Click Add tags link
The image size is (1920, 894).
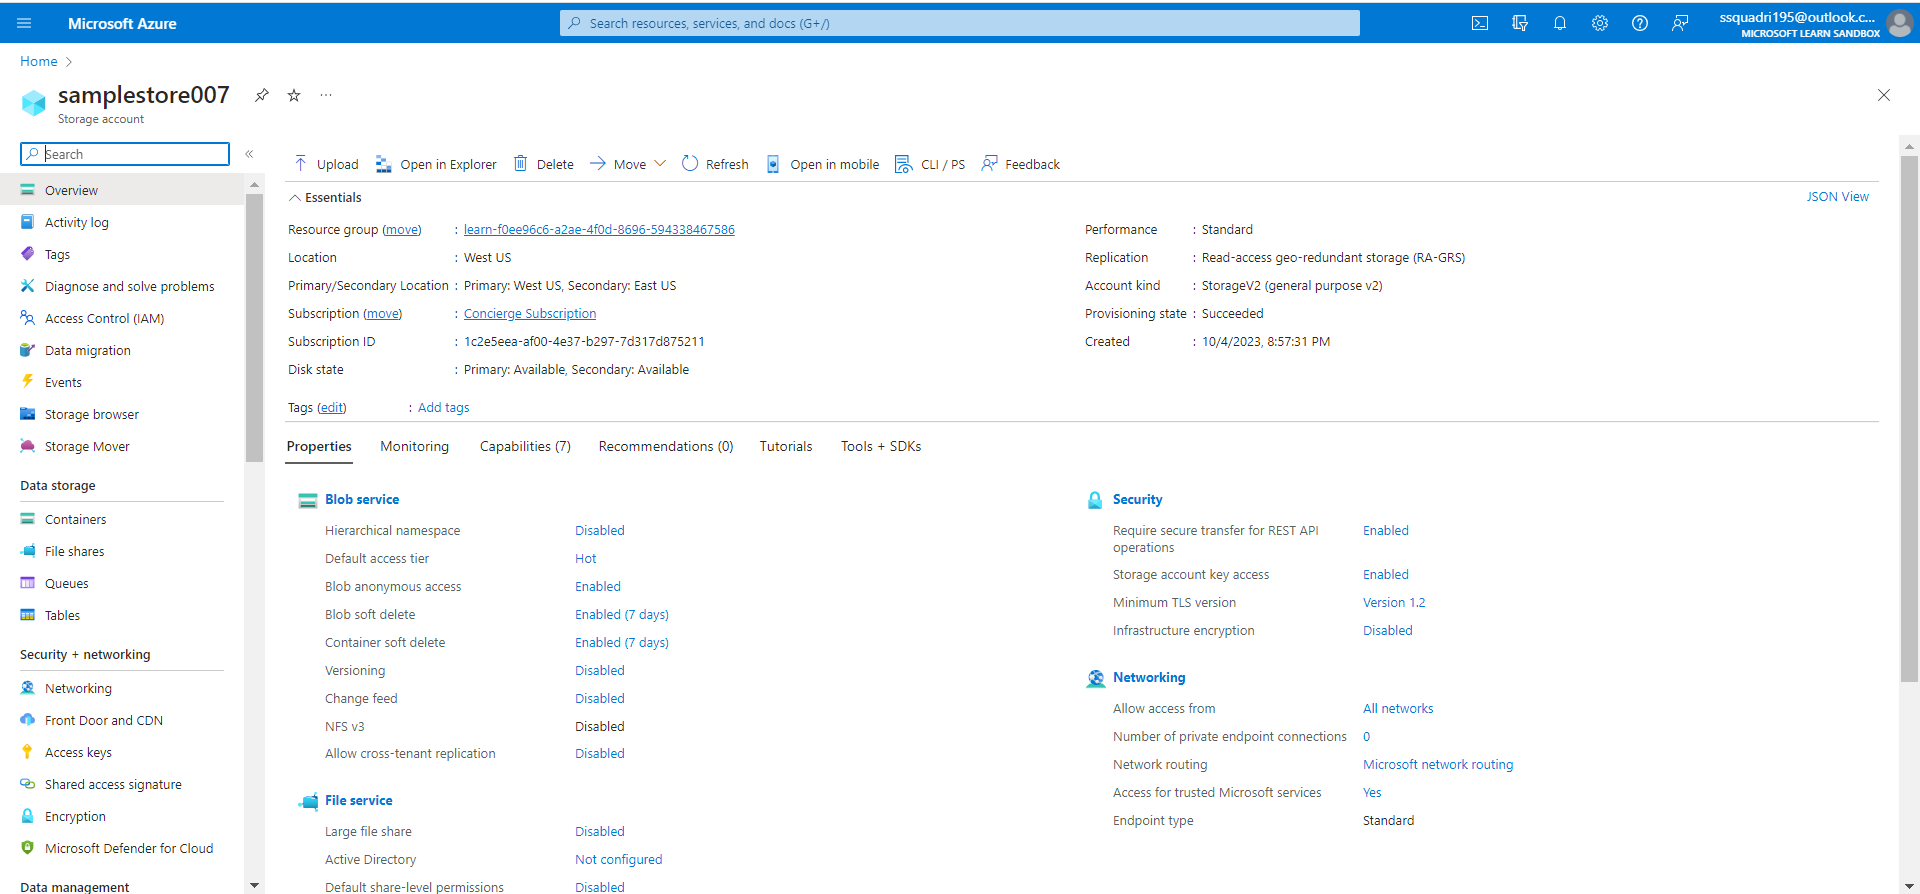tap(443, 408)
